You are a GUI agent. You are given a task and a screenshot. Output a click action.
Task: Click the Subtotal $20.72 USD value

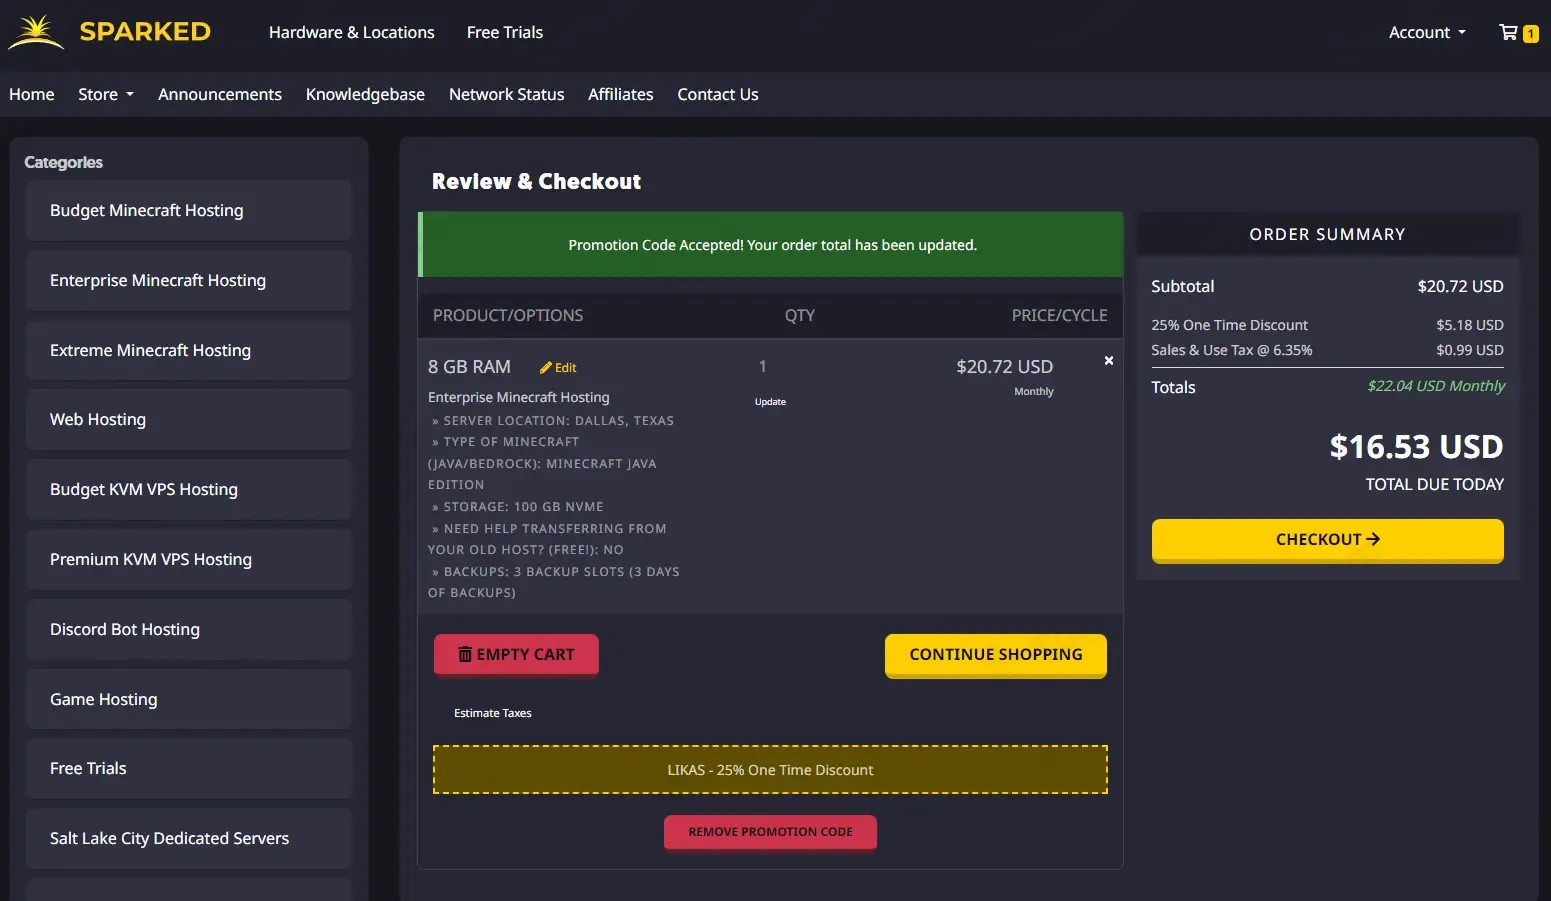[1460, 286]
